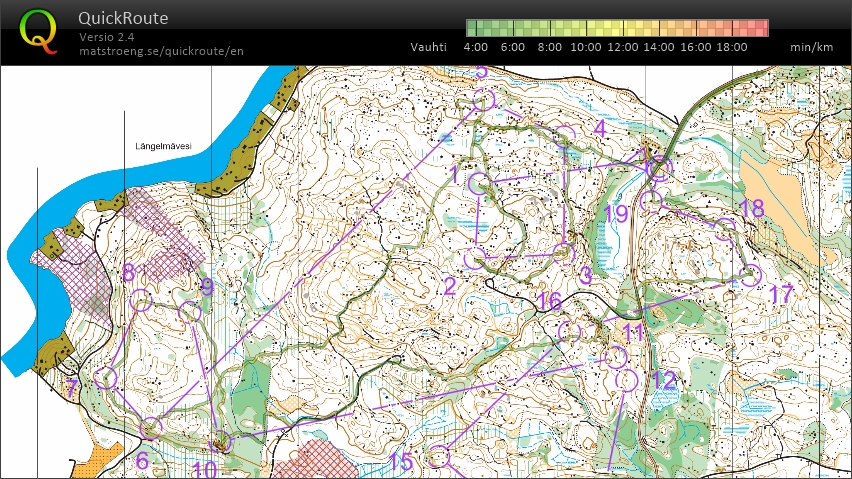The width and height of the screenshot is (852, 479).
Task: Click control circle 7 near the lakeshore
Action: [106, 378]
